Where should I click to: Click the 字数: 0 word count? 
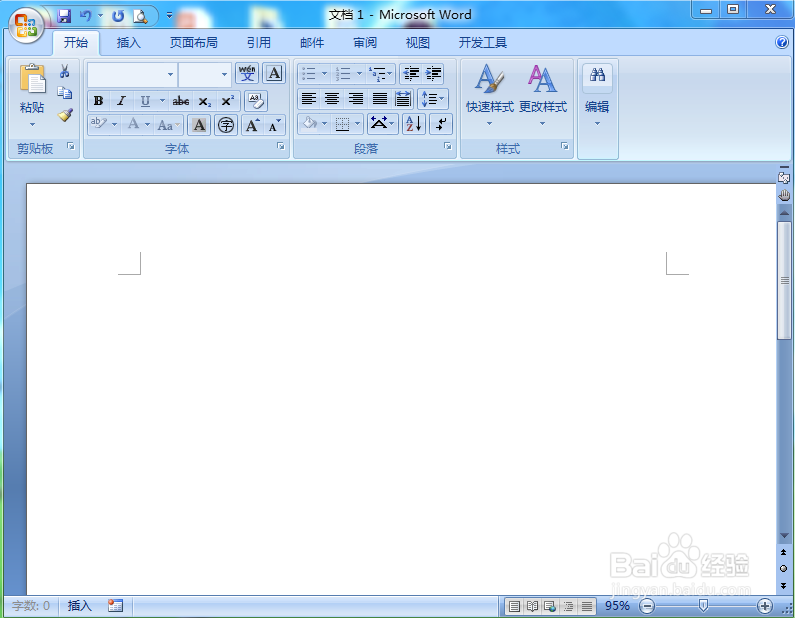click(x=31, y=606)
